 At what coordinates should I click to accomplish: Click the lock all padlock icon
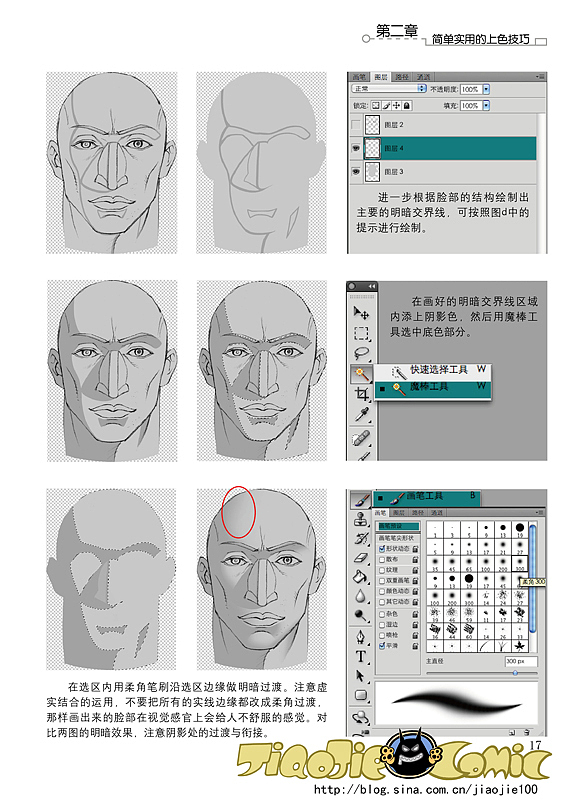click(407, 106)
